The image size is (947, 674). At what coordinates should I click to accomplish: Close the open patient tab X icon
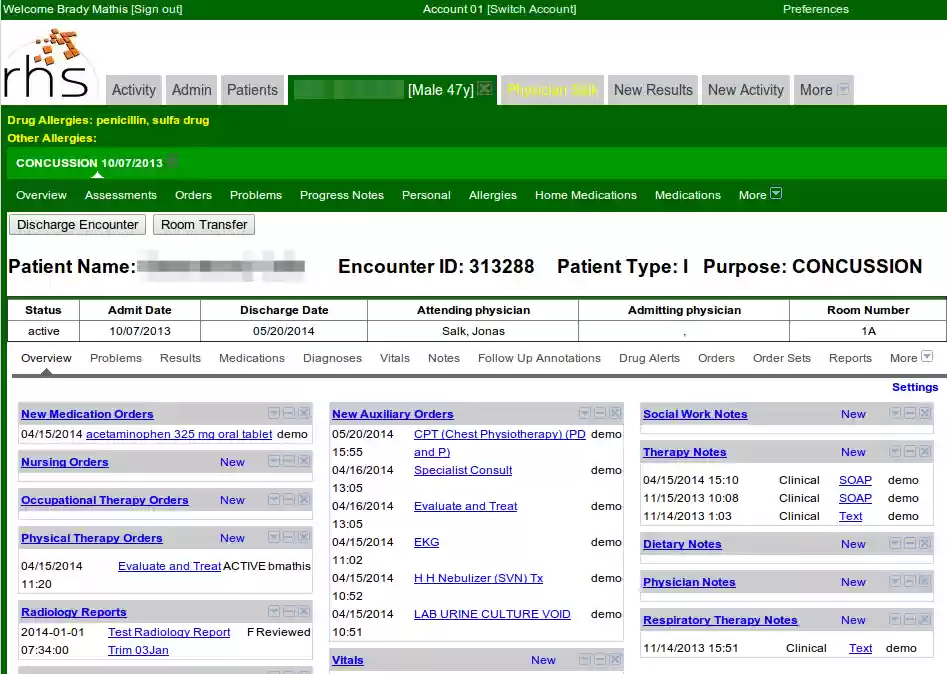coord(484,88)
